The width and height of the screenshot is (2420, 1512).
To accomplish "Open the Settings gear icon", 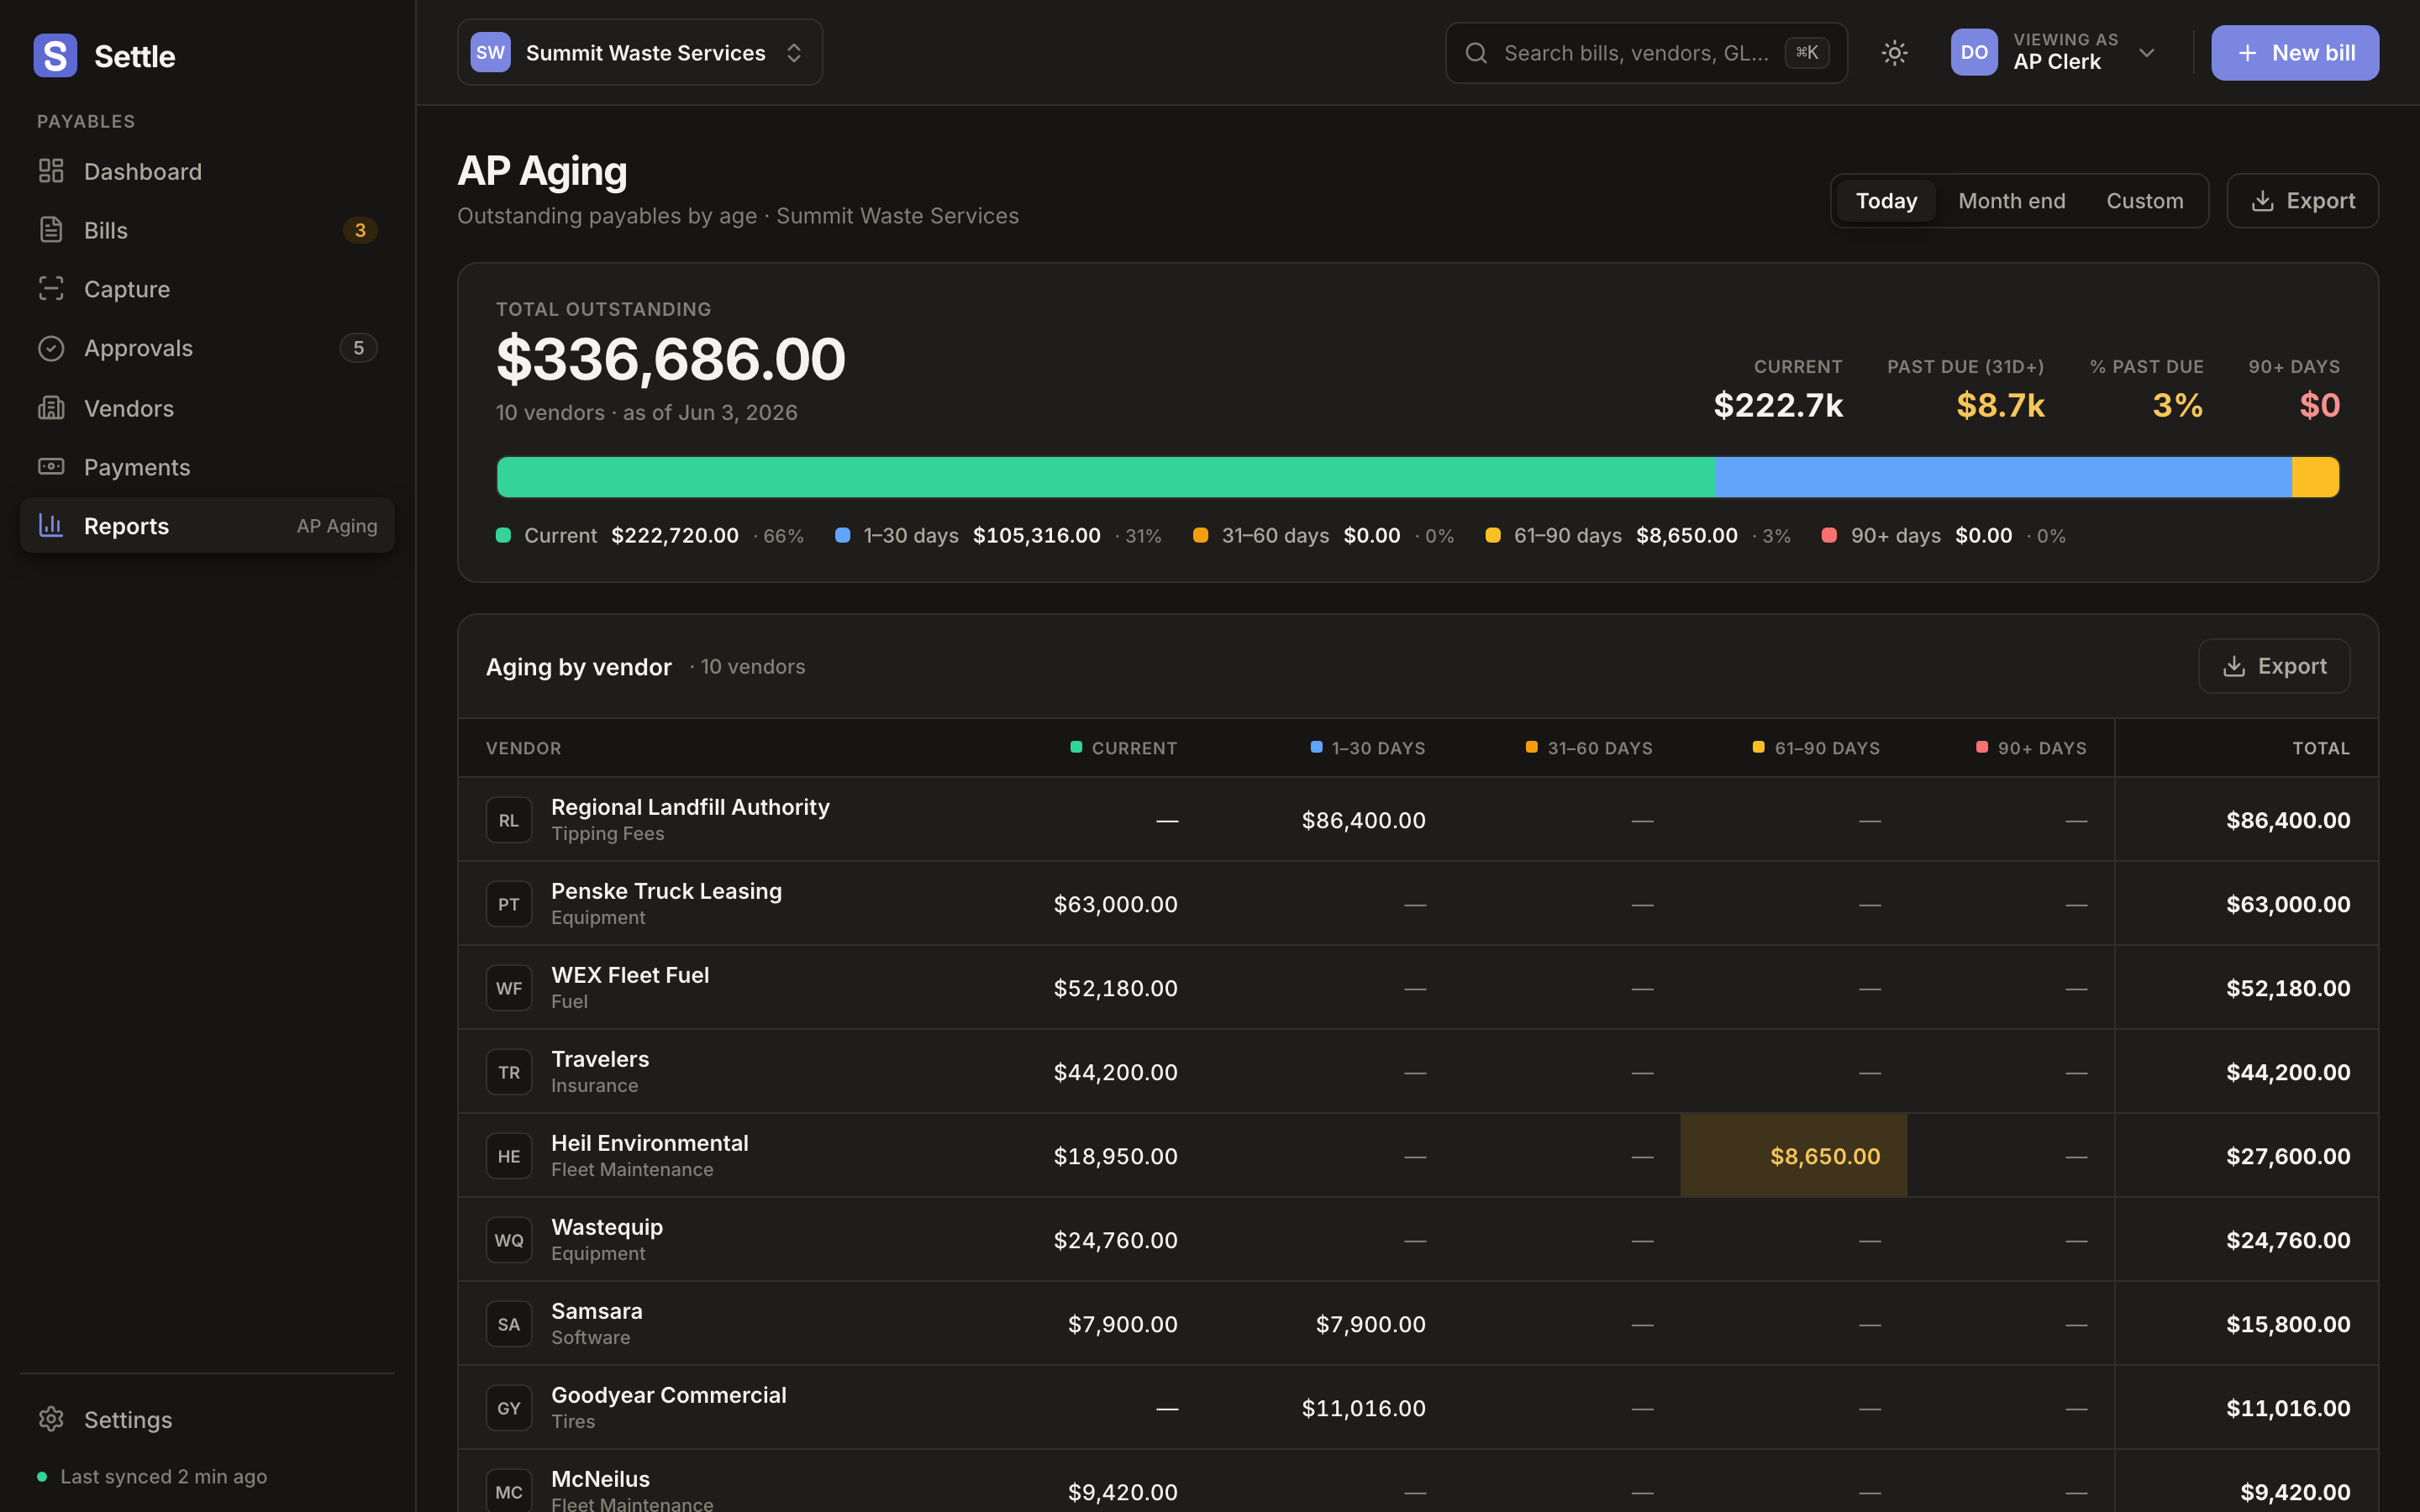I will click(51, 1419).
